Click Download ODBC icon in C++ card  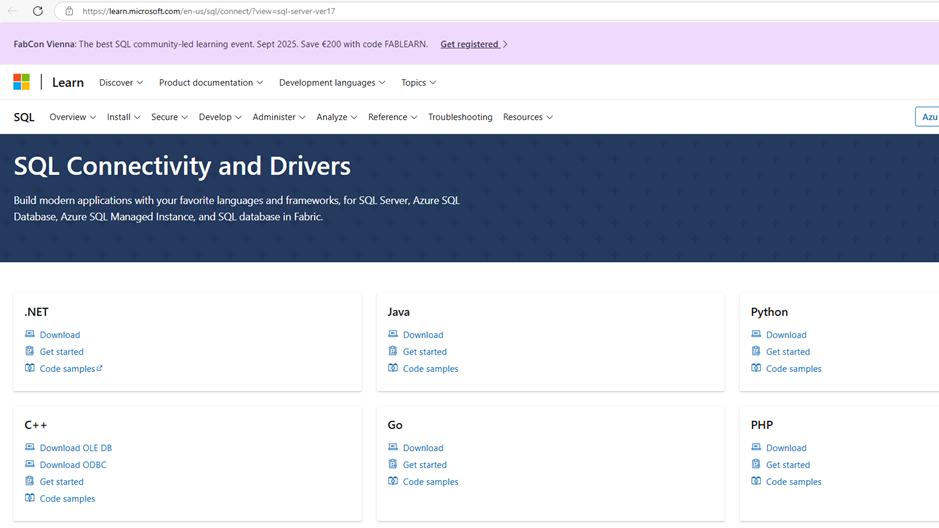[29, 464]
